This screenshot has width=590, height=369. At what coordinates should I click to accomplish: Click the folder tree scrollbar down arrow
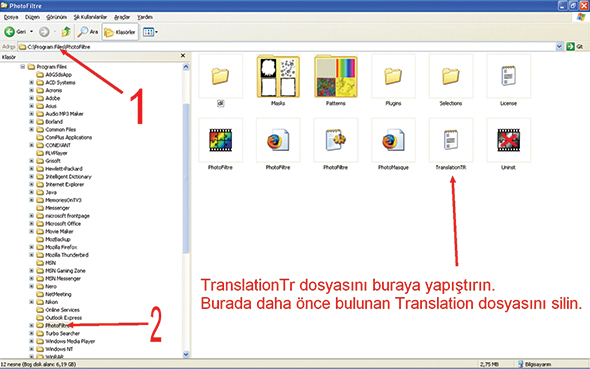[x=186, y=354]
